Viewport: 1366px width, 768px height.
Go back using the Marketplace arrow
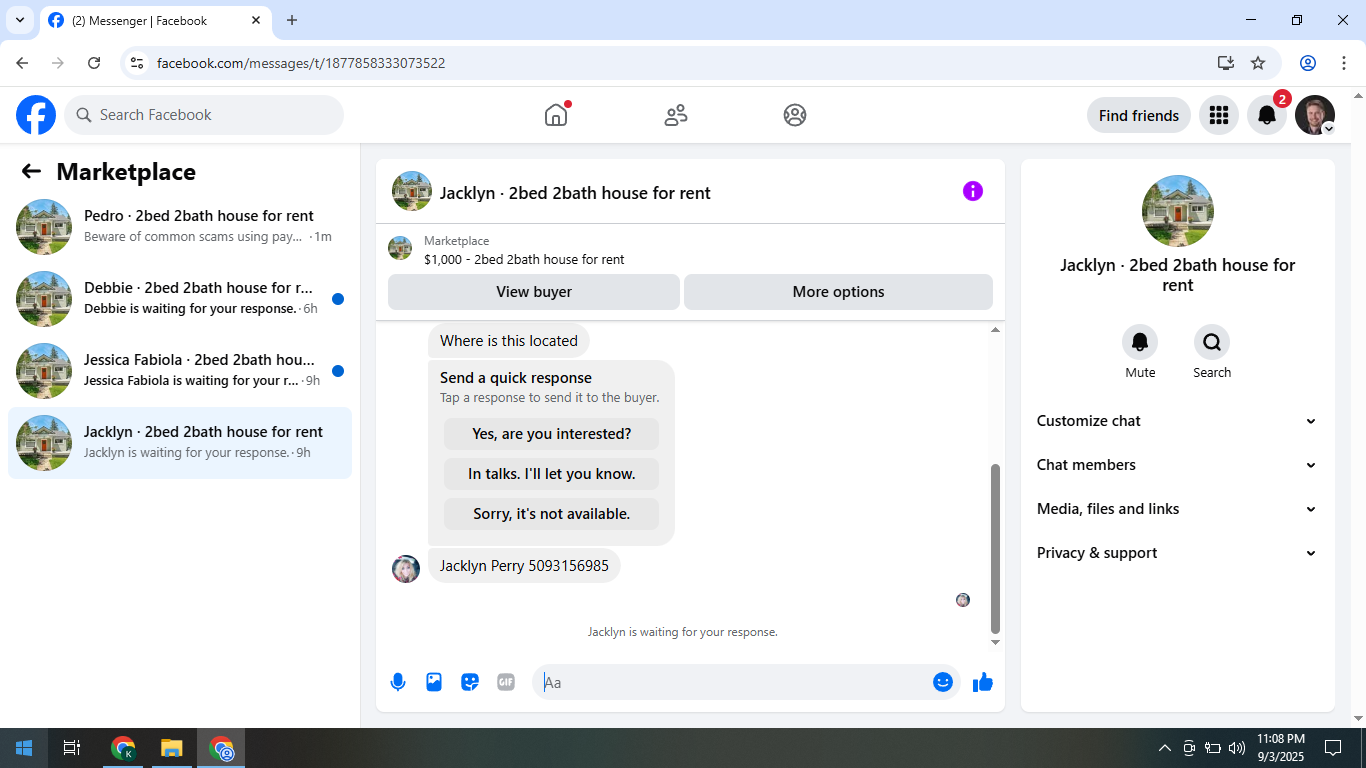coord(31,171)
